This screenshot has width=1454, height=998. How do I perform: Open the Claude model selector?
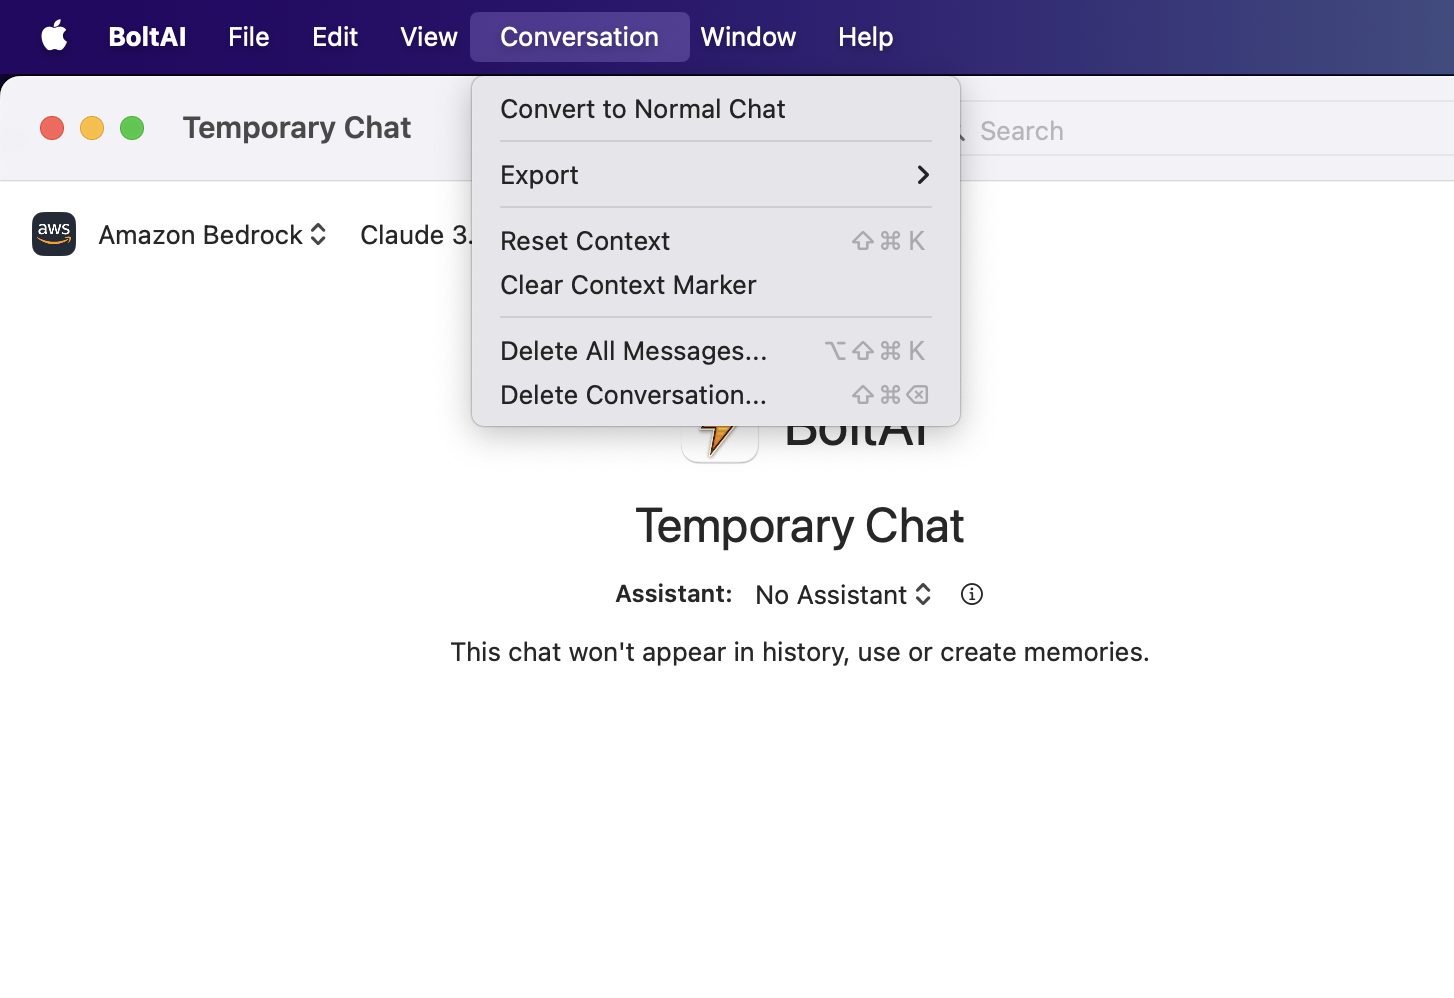point(414,235)
